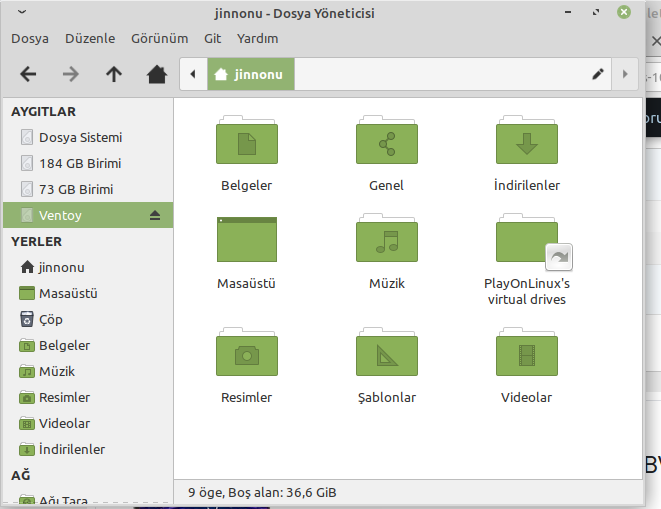Select the Videolar videos folder icon
Viewport: 661px width, 509px height.
(527, 352)
